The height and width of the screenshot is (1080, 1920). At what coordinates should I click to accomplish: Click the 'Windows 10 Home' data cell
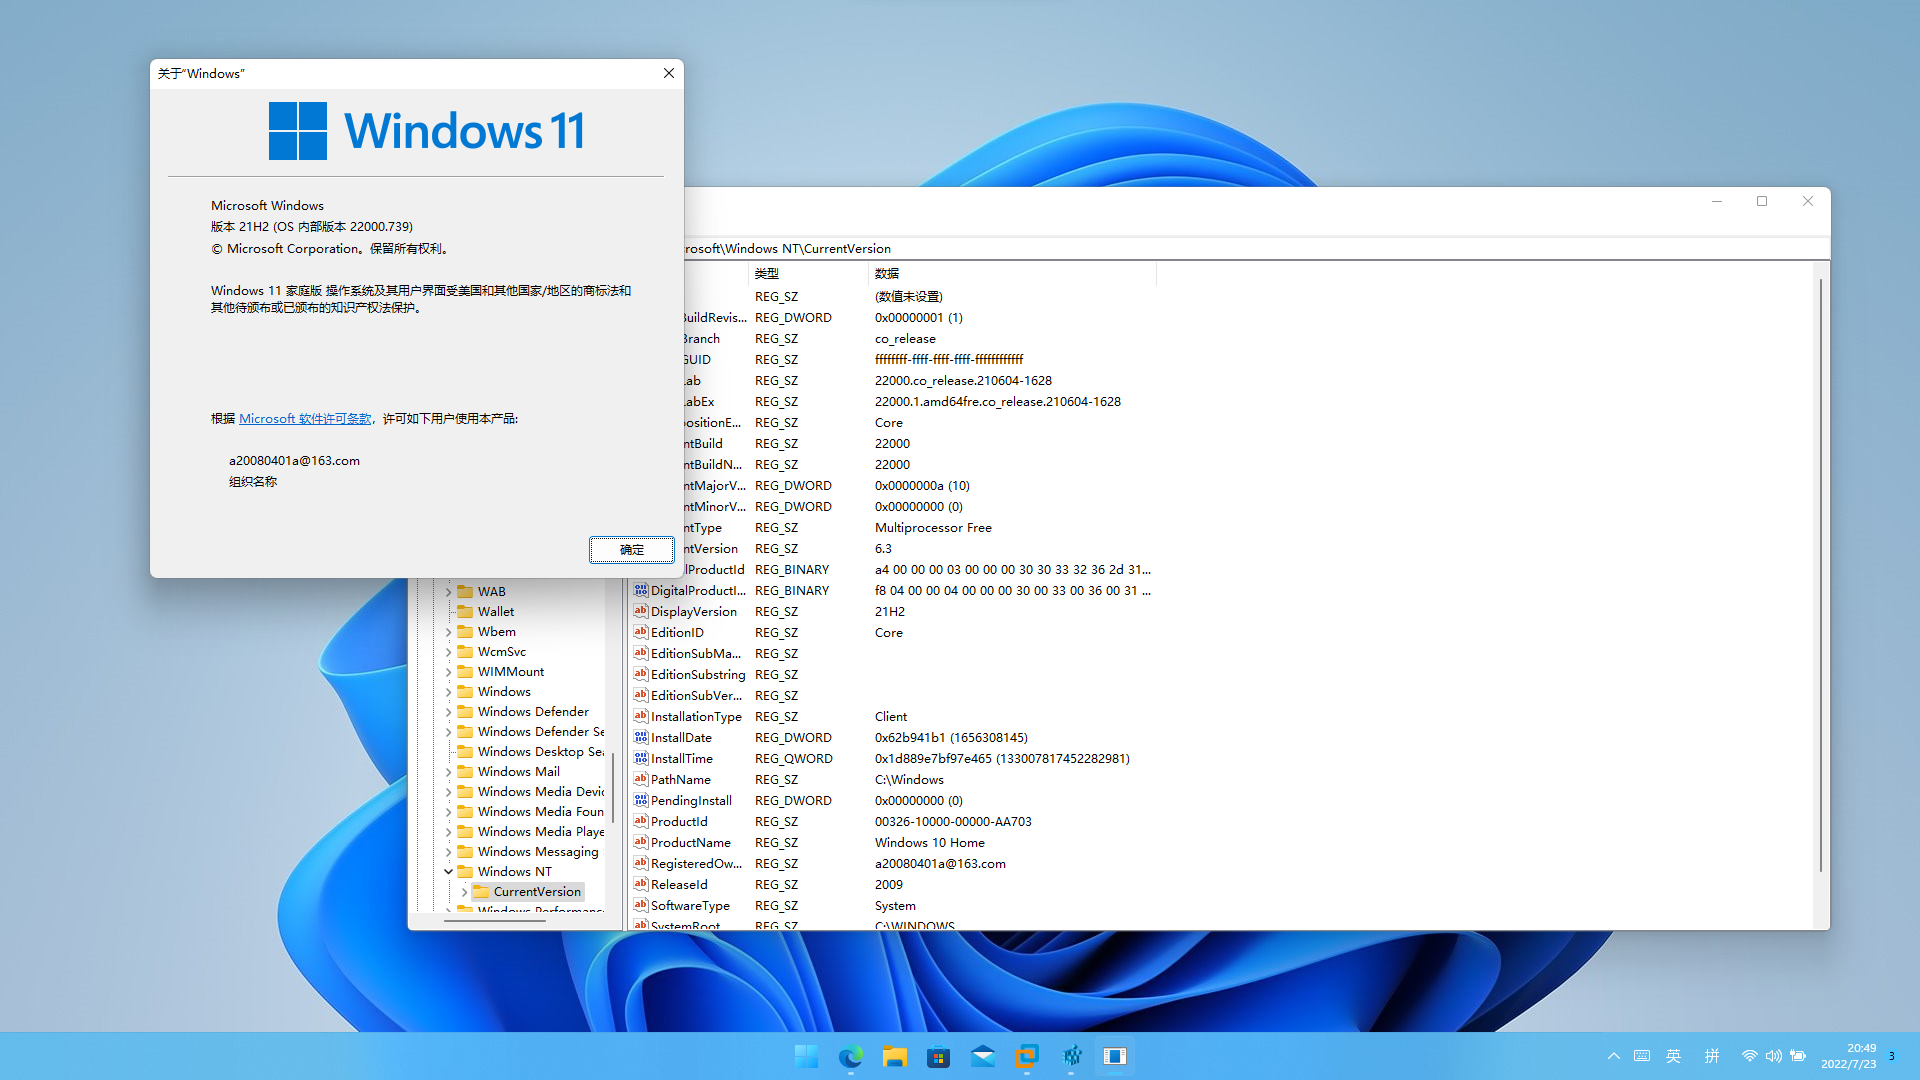click(930, 843)
